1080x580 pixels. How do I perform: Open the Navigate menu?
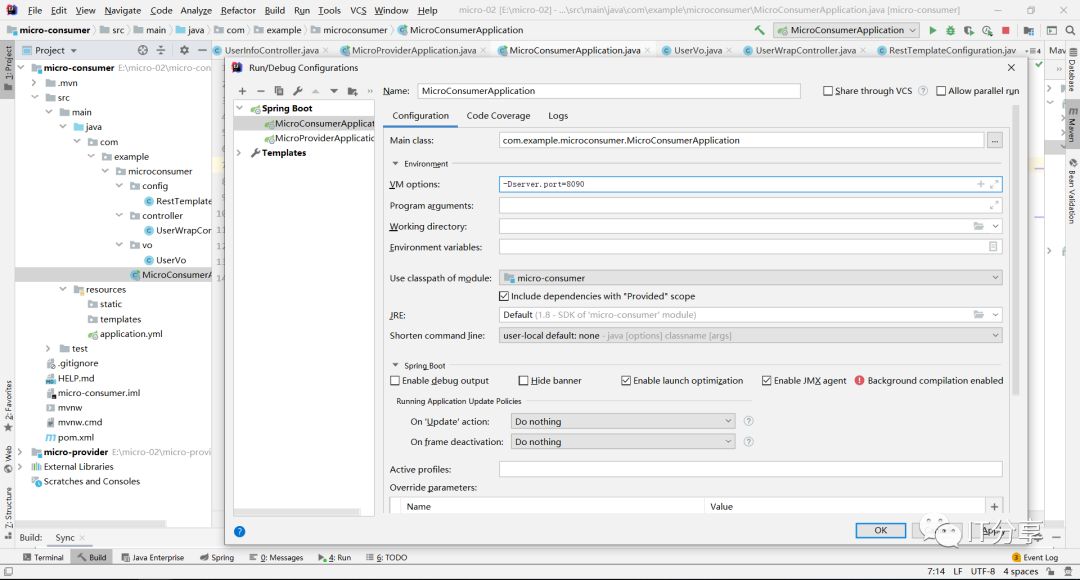coord(123,10)
